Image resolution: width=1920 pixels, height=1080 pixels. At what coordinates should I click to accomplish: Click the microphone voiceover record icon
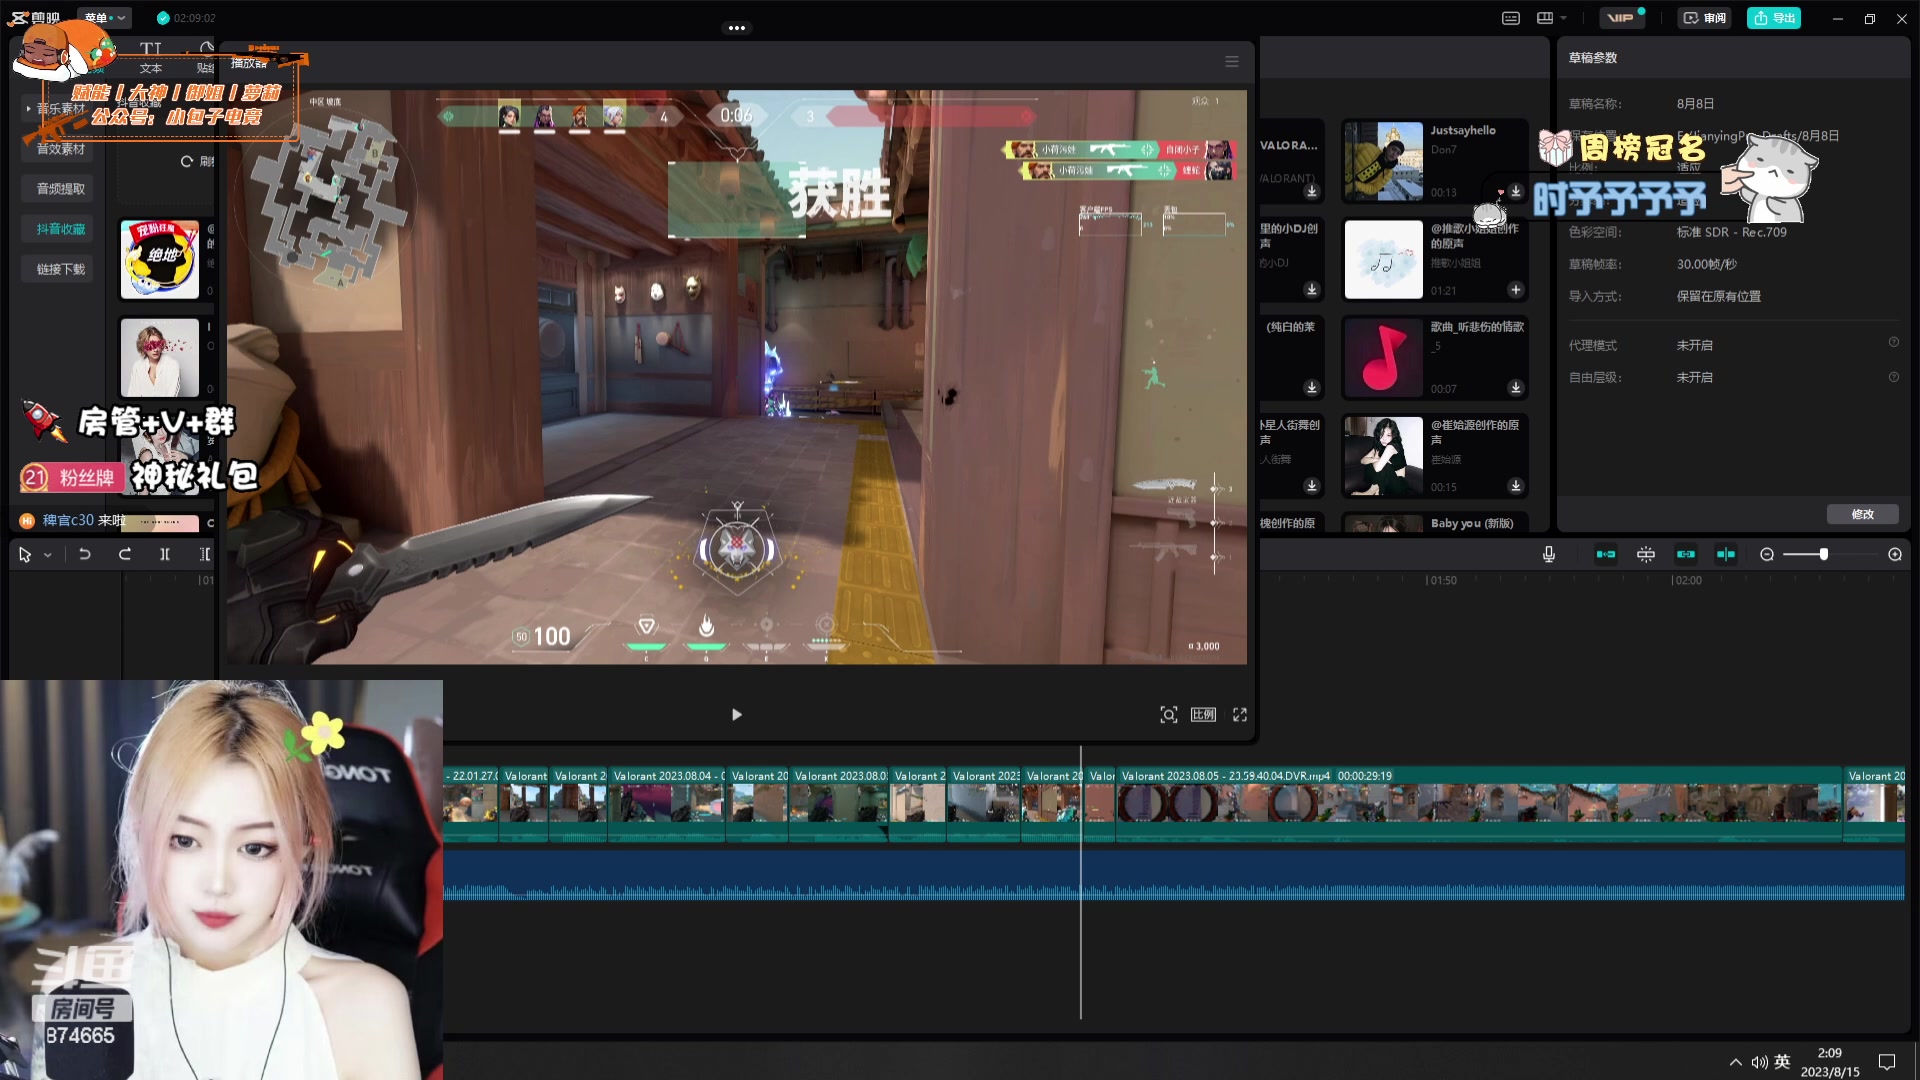coord(1548,554)
